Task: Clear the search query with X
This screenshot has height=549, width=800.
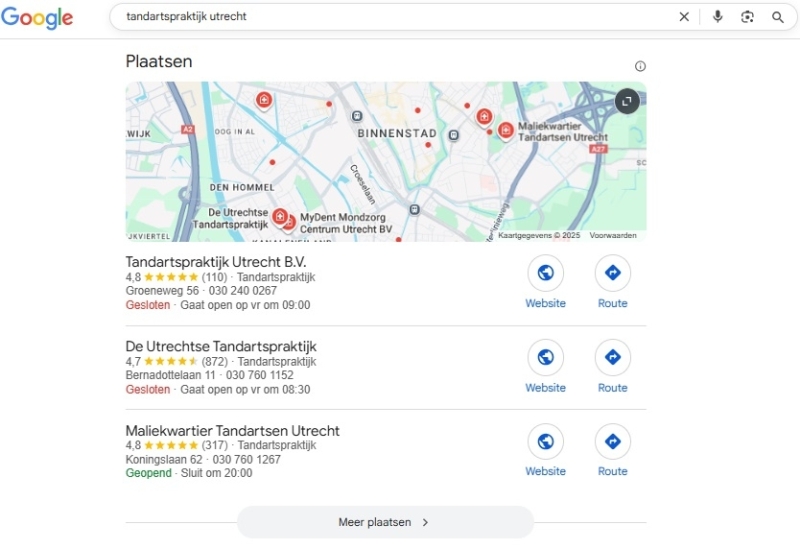Action: point(684,17)
